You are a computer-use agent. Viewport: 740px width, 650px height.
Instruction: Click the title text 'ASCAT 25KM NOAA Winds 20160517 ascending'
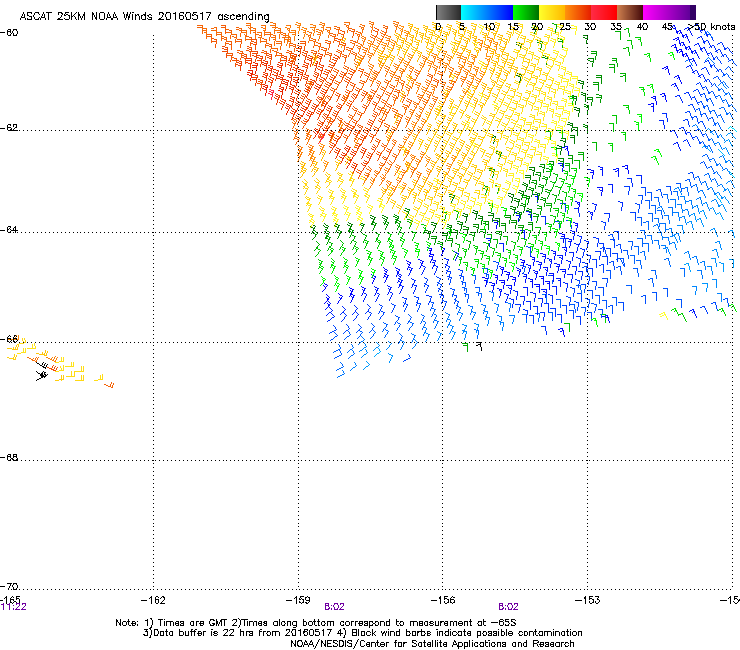coord(144,17)
